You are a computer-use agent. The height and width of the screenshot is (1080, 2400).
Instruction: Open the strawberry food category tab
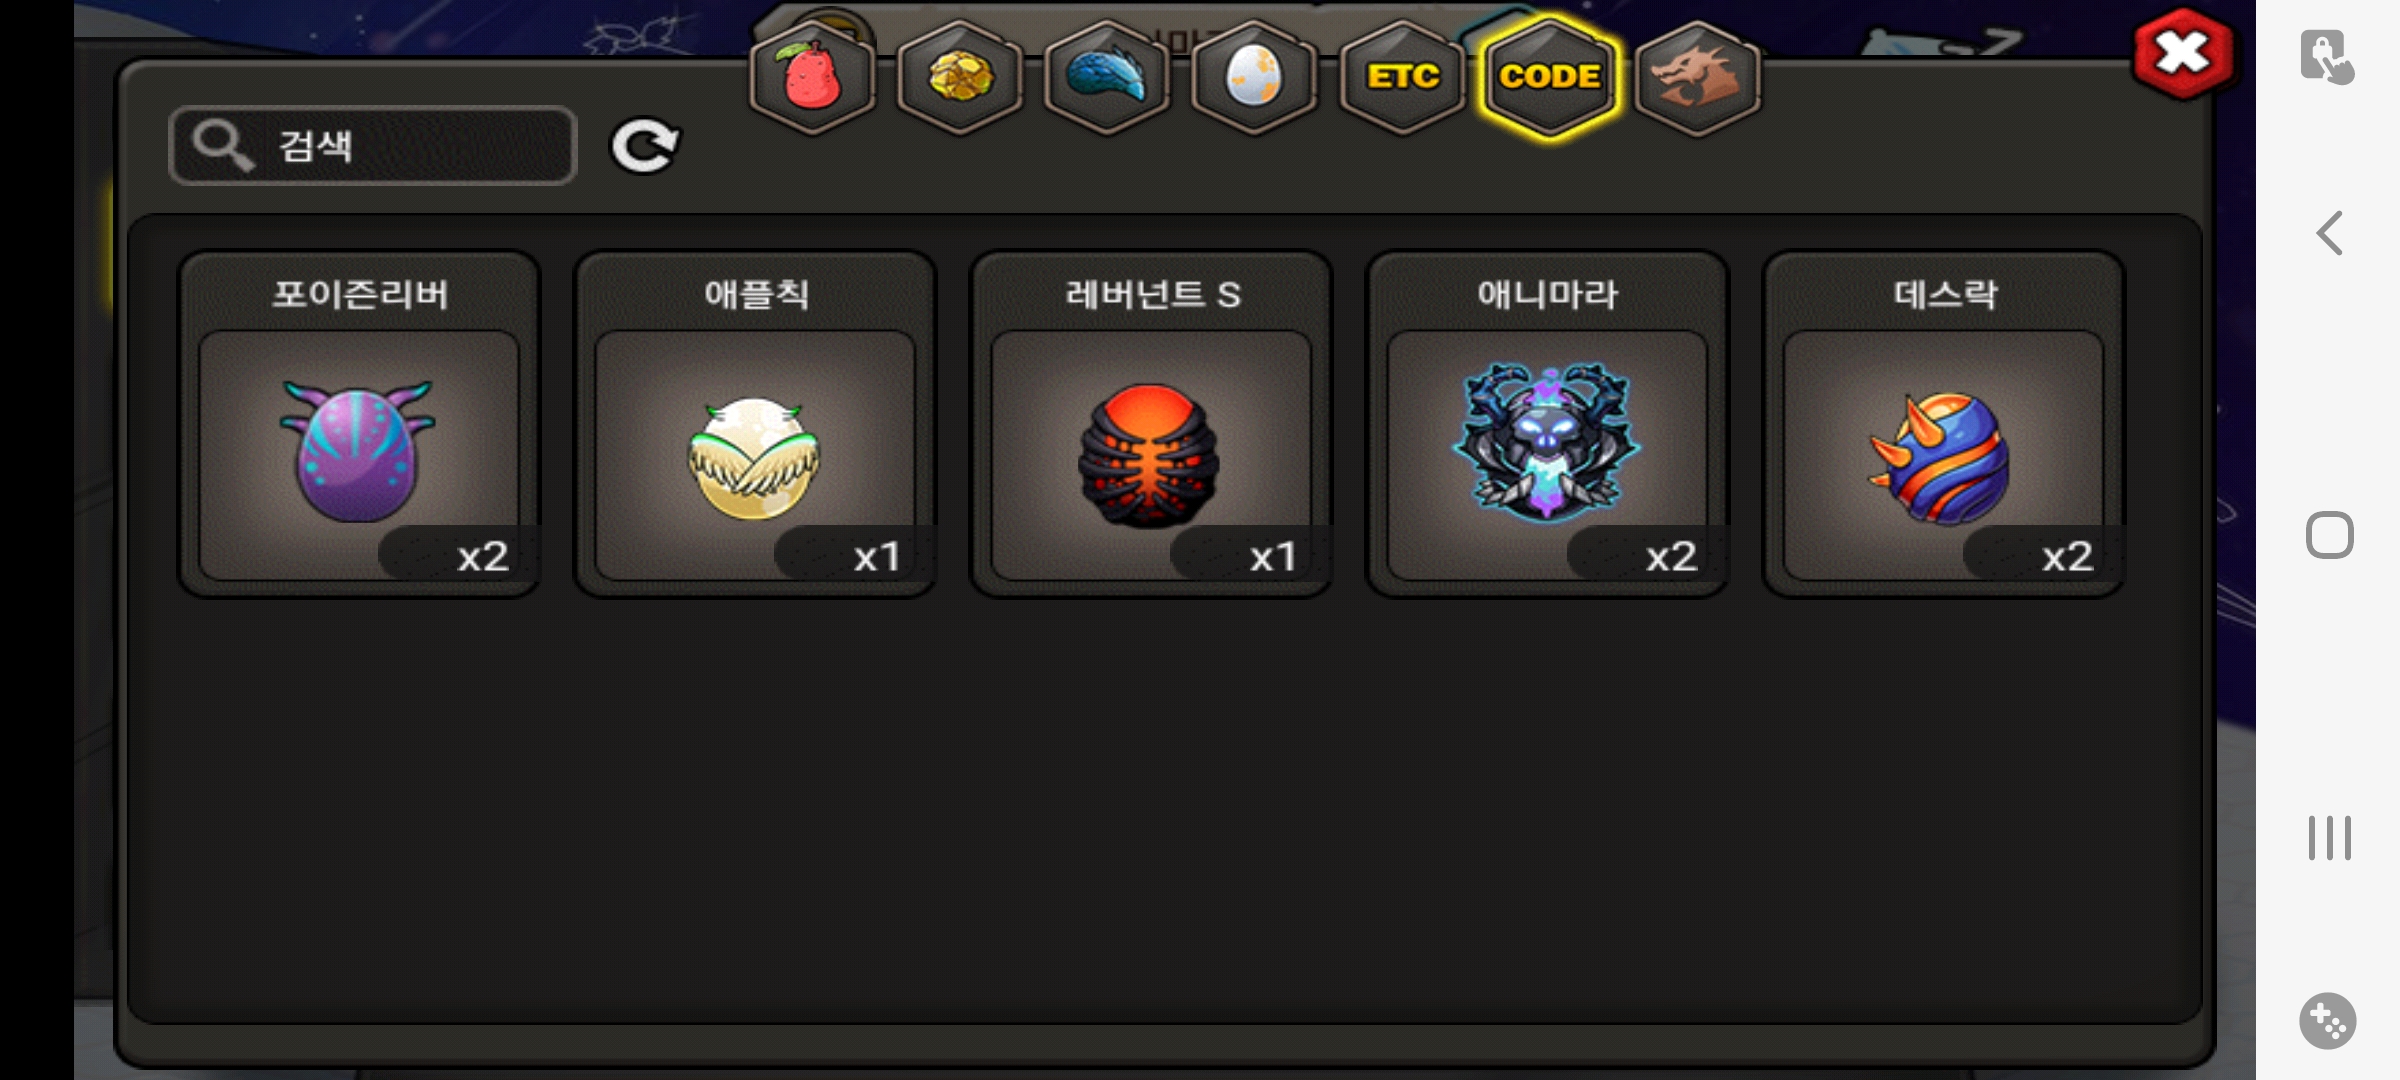812,77
